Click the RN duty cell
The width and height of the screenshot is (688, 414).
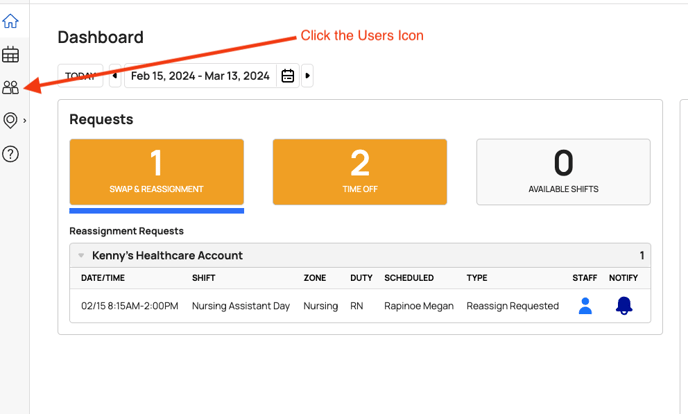[x=357, y=306]
